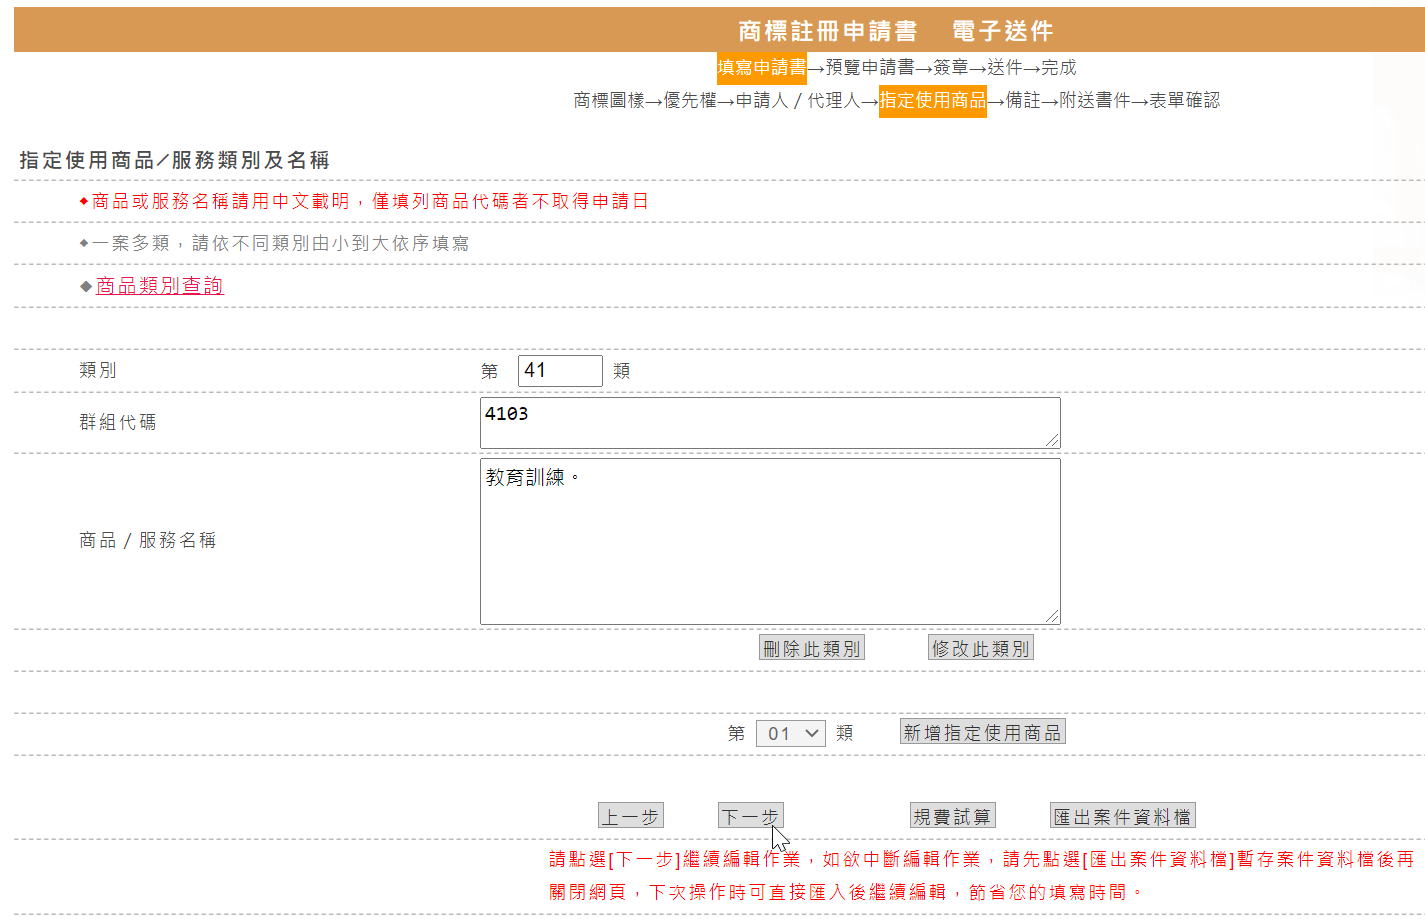This screenshot has height=920, width=1425.
Task: Click the 群組代碼 text area with 4103
Action: (x=770, y=423)
